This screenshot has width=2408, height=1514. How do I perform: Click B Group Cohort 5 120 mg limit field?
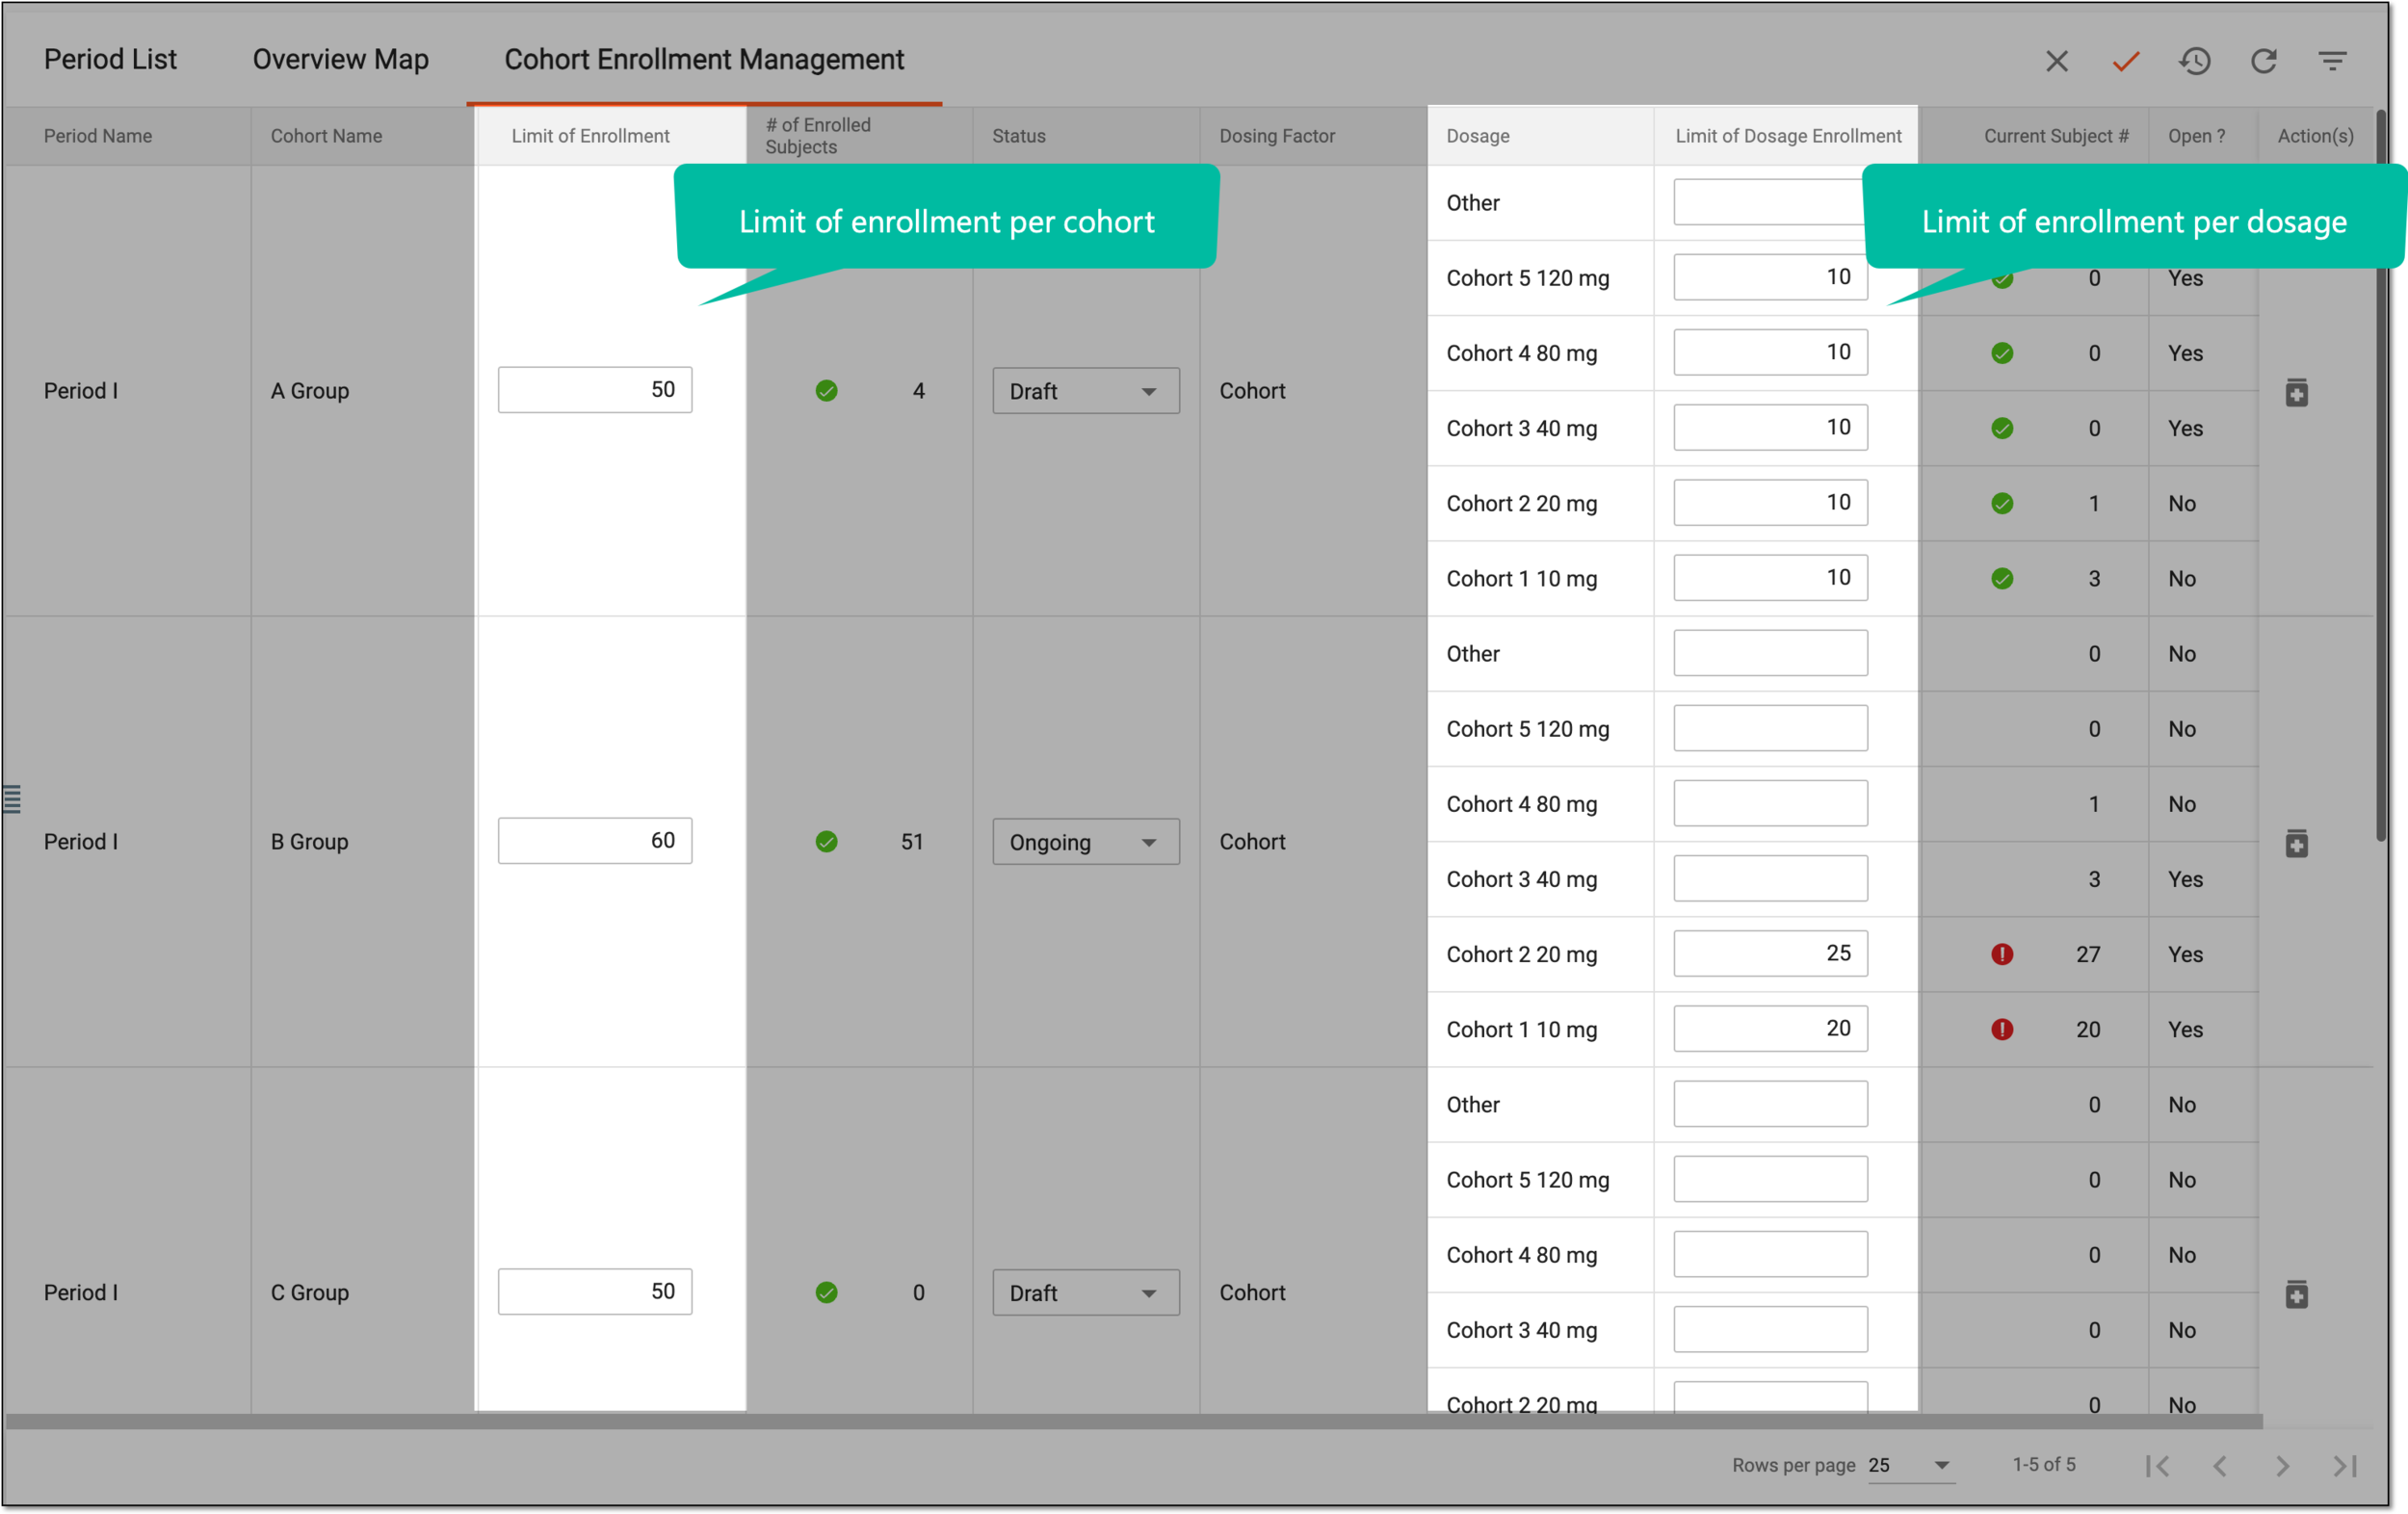click(x=1770, y=728)
